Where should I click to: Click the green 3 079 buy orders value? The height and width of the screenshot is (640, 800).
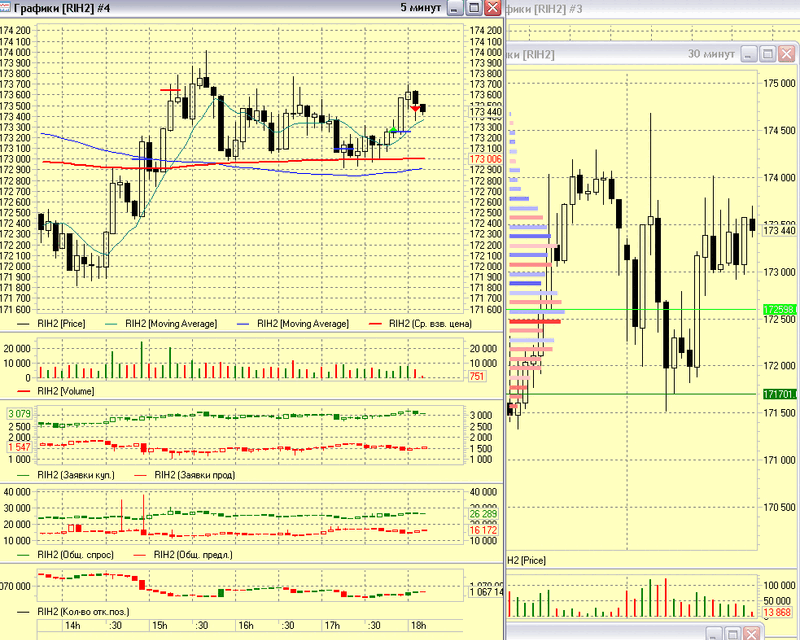19,413
